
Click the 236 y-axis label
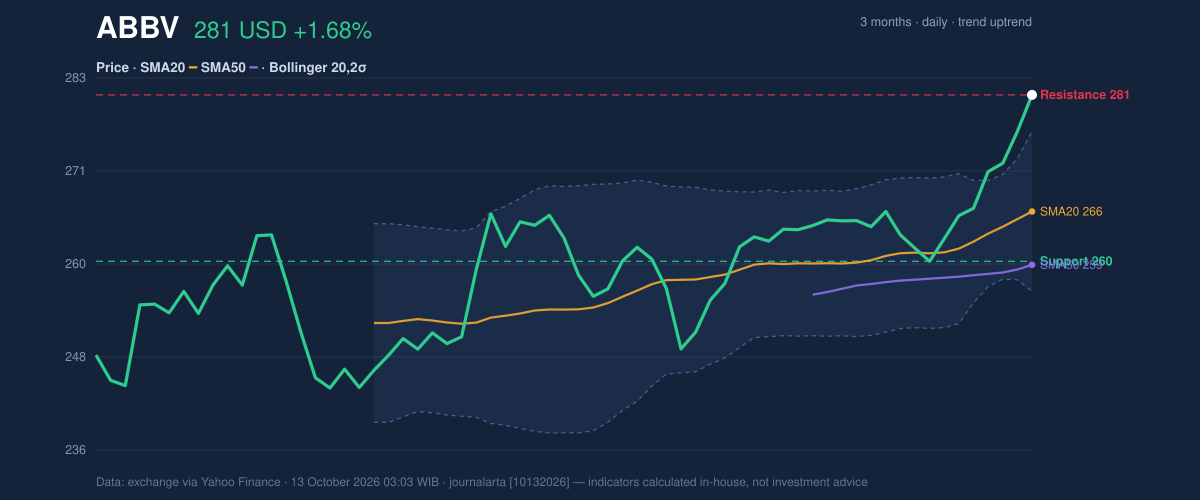coord(75,450)
